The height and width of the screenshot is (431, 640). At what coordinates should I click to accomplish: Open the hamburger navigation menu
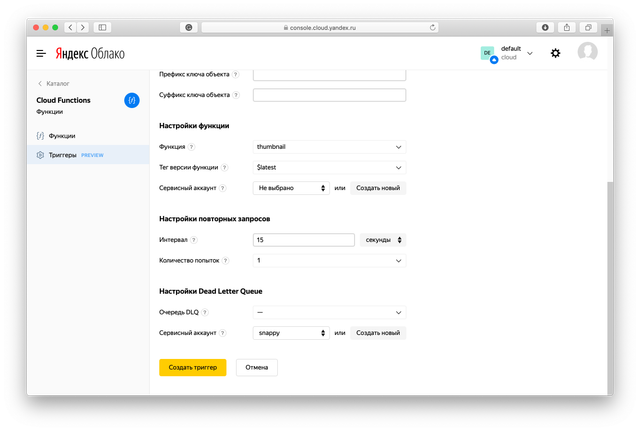(41, 53)
